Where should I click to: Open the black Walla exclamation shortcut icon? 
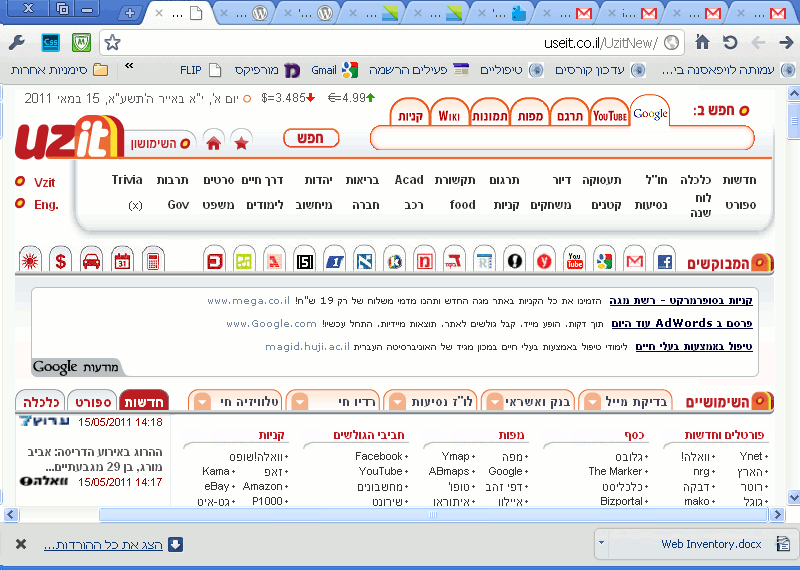[514, 261]
